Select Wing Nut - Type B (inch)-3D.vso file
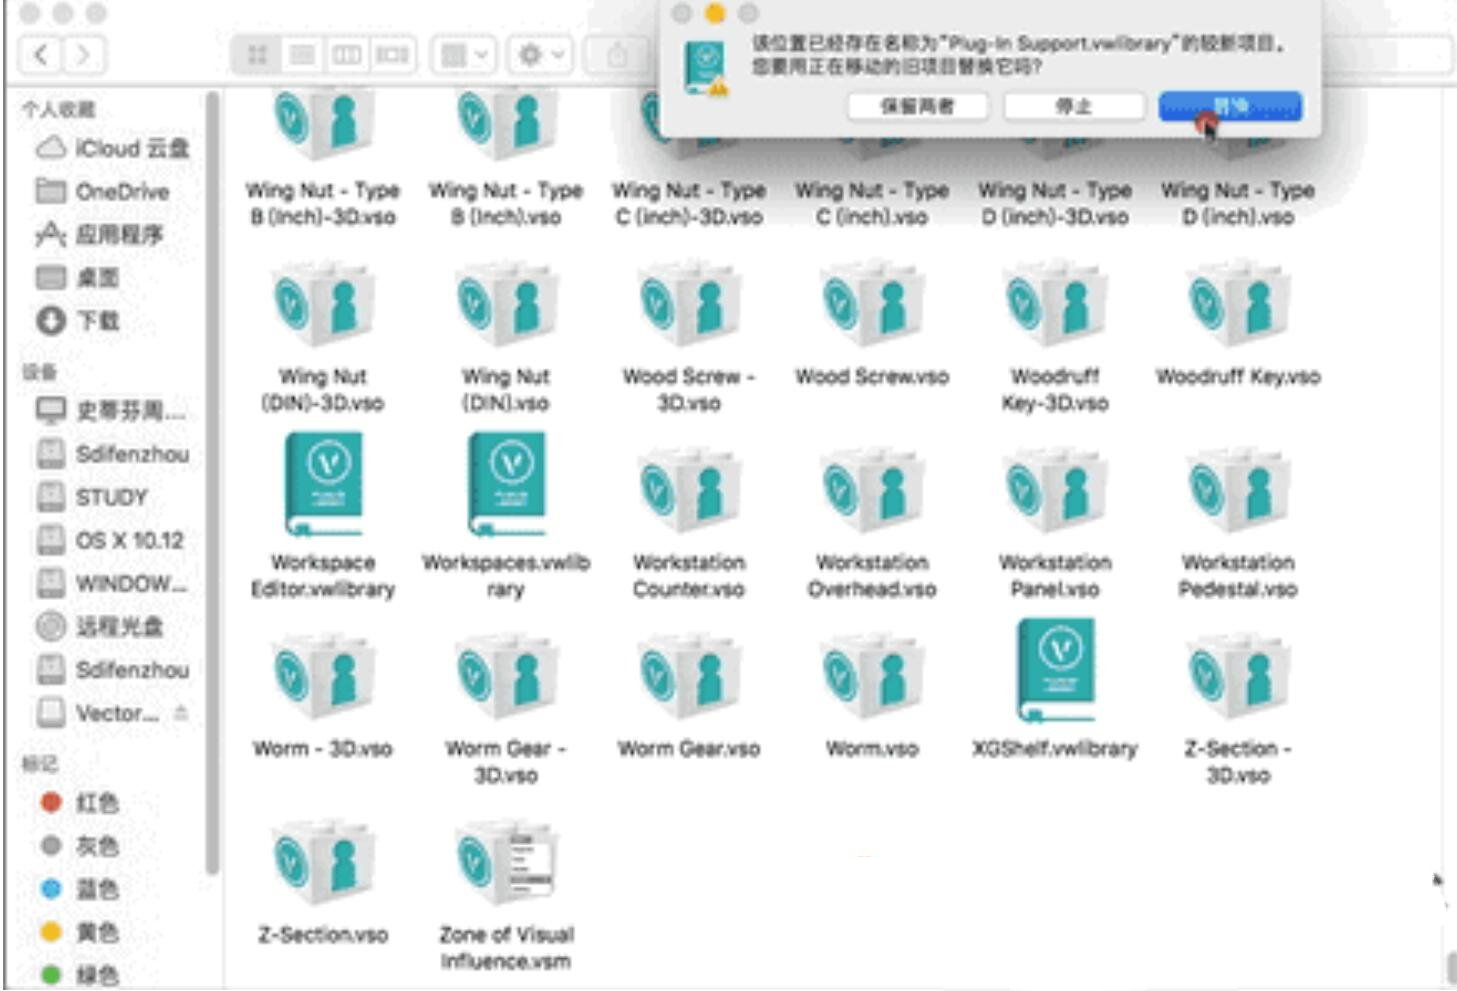The width and height of the screenshot is (1457, 991). click(x=323, y=160)
